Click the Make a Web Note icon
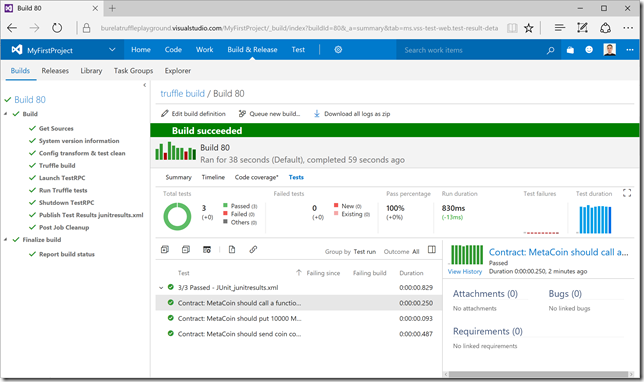This screenshot has height=382, width=644. click(582, 28)
